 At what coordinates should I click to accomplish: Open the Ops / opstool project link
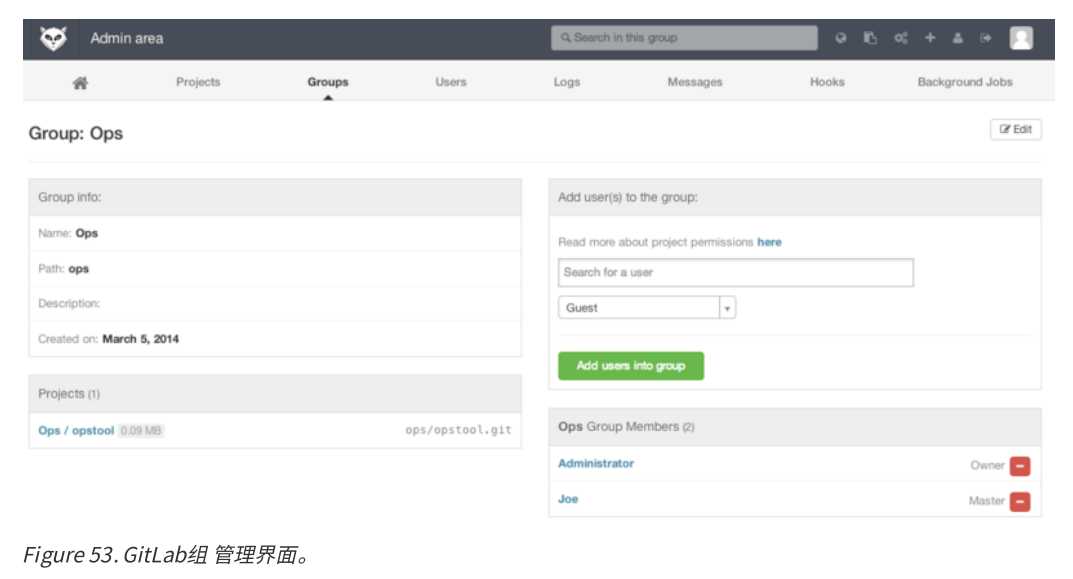76,430
